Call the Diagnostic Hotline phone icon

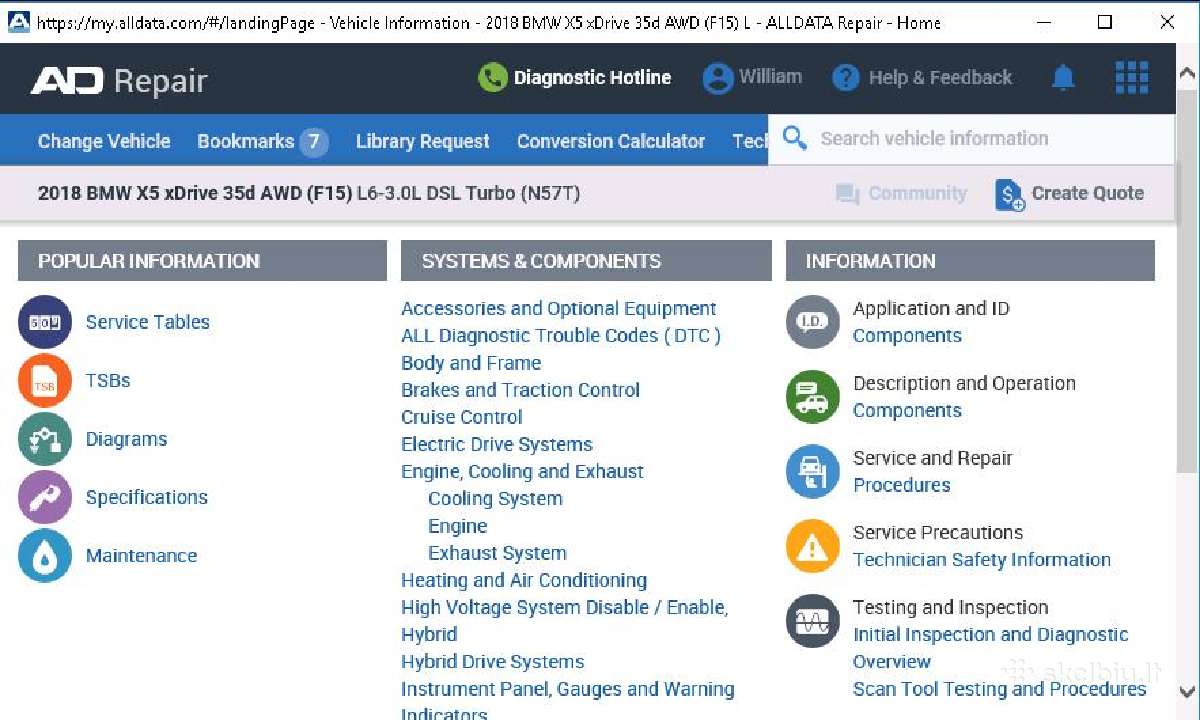pos(493,78)
